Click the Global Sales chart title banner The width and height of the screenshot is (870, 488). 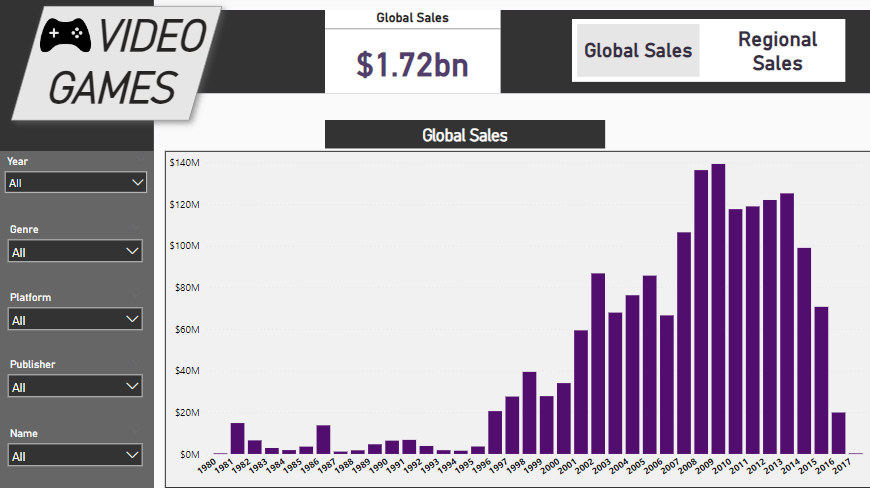pyautogui.click(x=465, y=135)
